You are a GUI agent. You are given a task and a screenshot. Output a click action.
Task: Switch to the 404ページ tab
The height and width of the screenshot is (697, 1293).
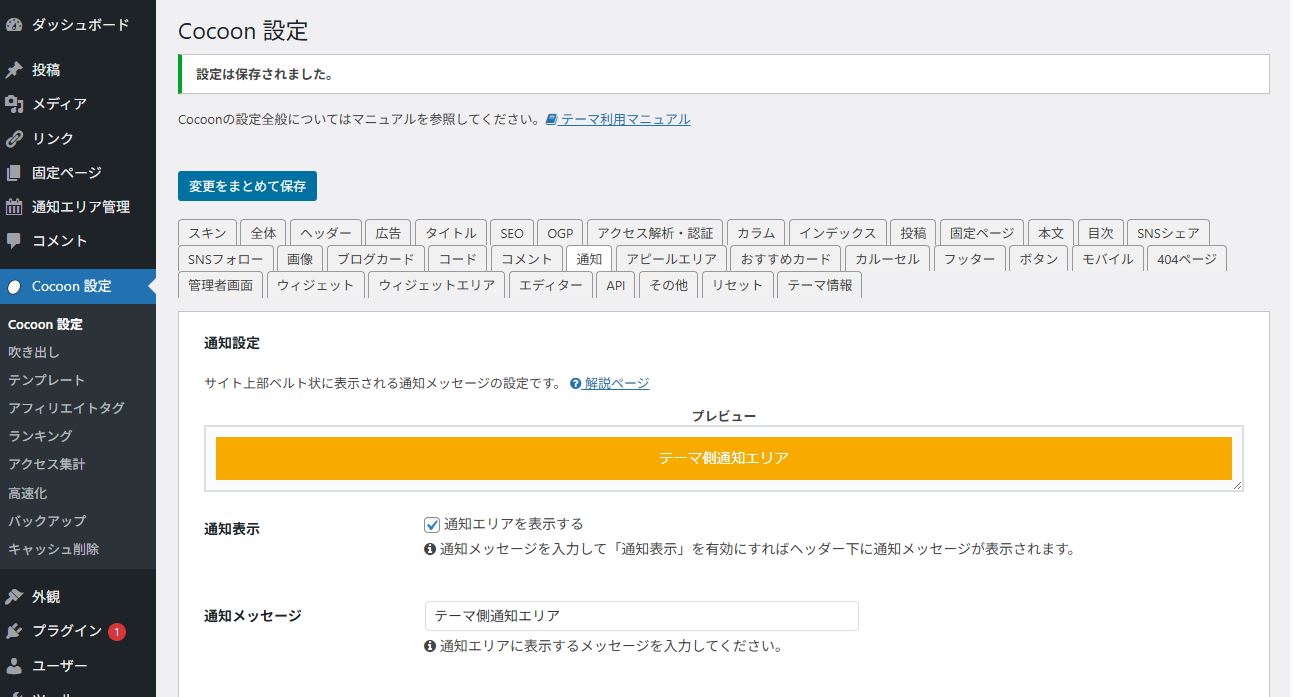click(x=1186, y=259)
